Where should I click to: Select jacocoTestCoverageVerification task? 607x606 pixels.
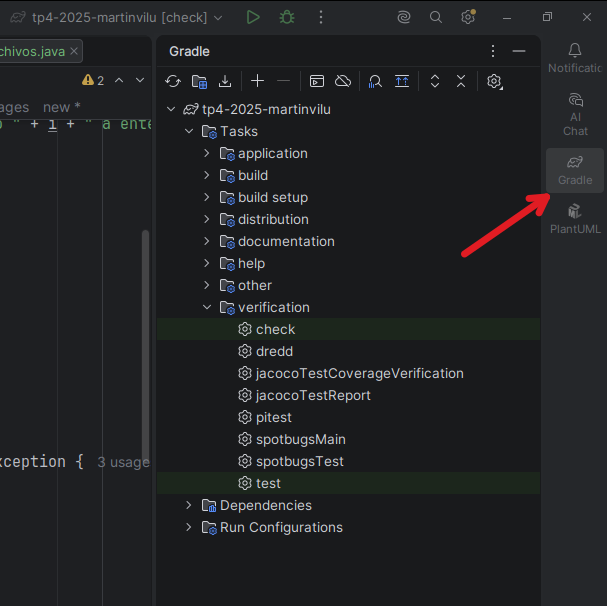[348, 373]
